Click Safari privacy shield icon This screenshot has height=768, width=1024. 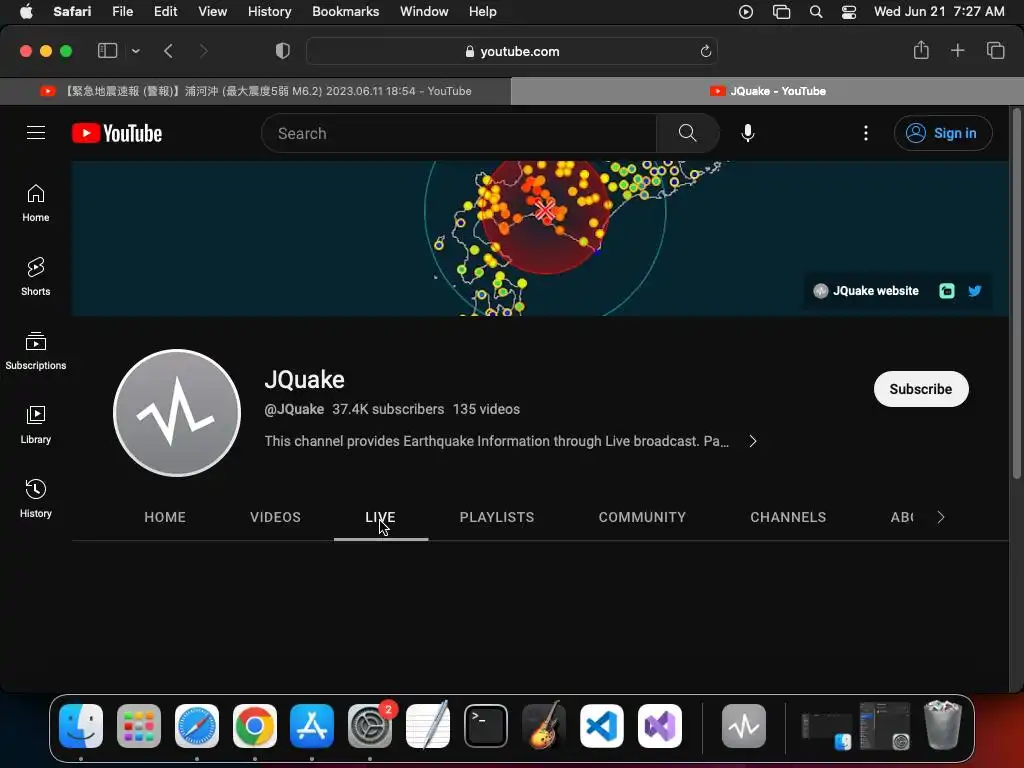click(x=283, y=51)
